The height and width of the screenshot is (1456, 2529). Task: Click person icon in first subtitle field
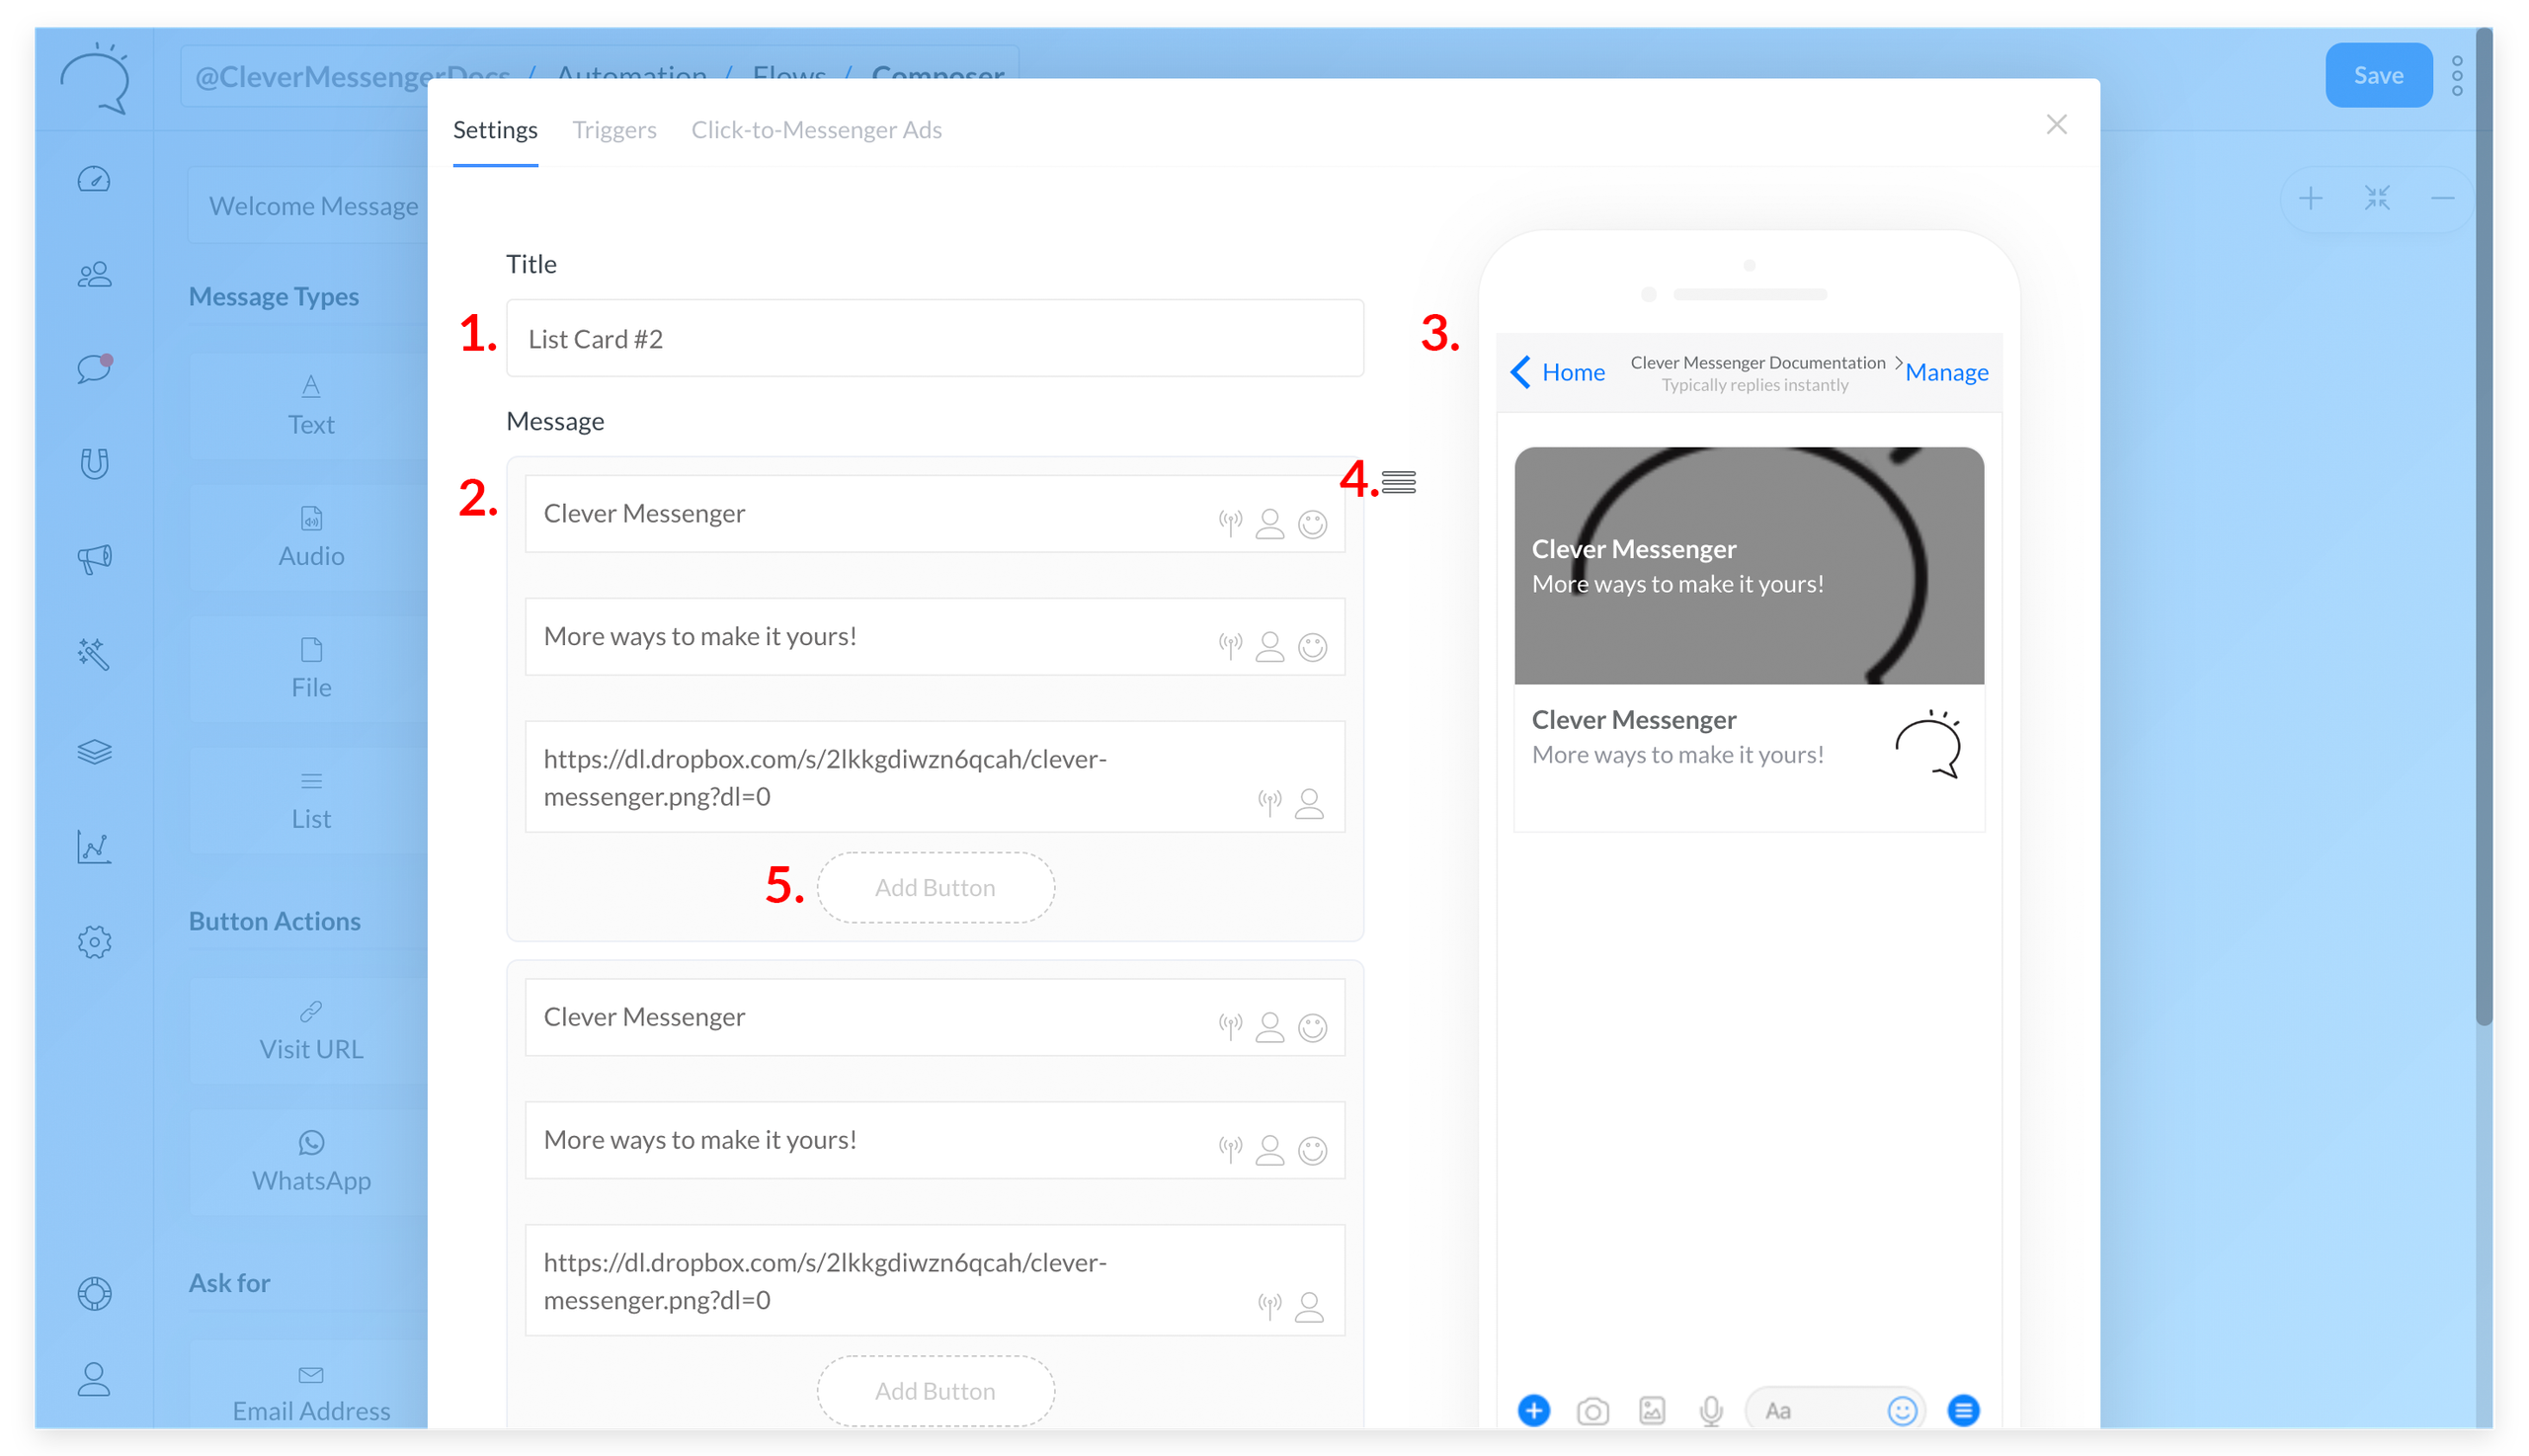tap(1269, 647)
